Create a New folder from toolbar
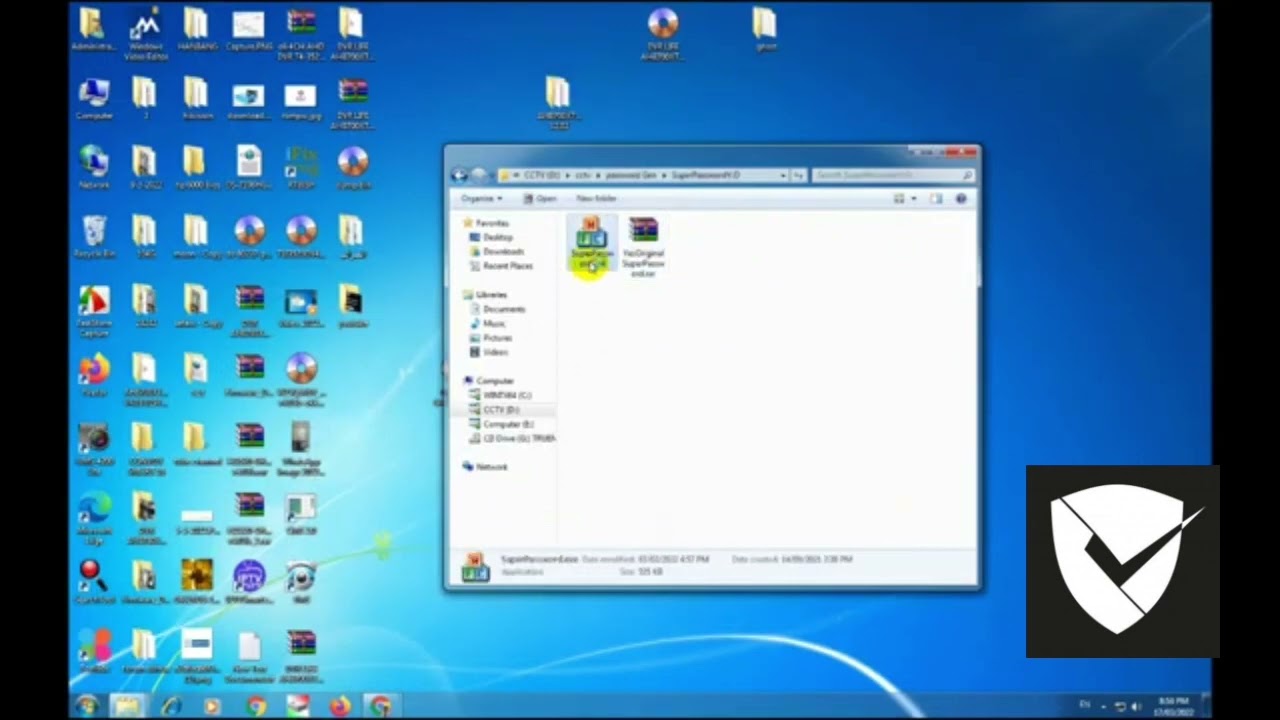1280x720 pixels. pos(596,199)
